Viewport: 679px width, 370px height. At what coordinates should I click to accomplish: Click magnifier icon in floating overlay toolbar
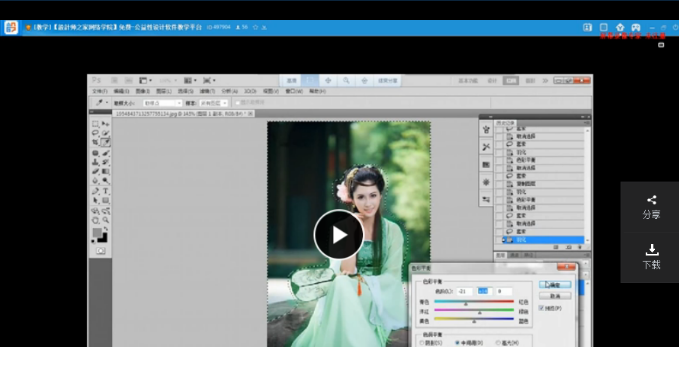[x=346, y=81]
